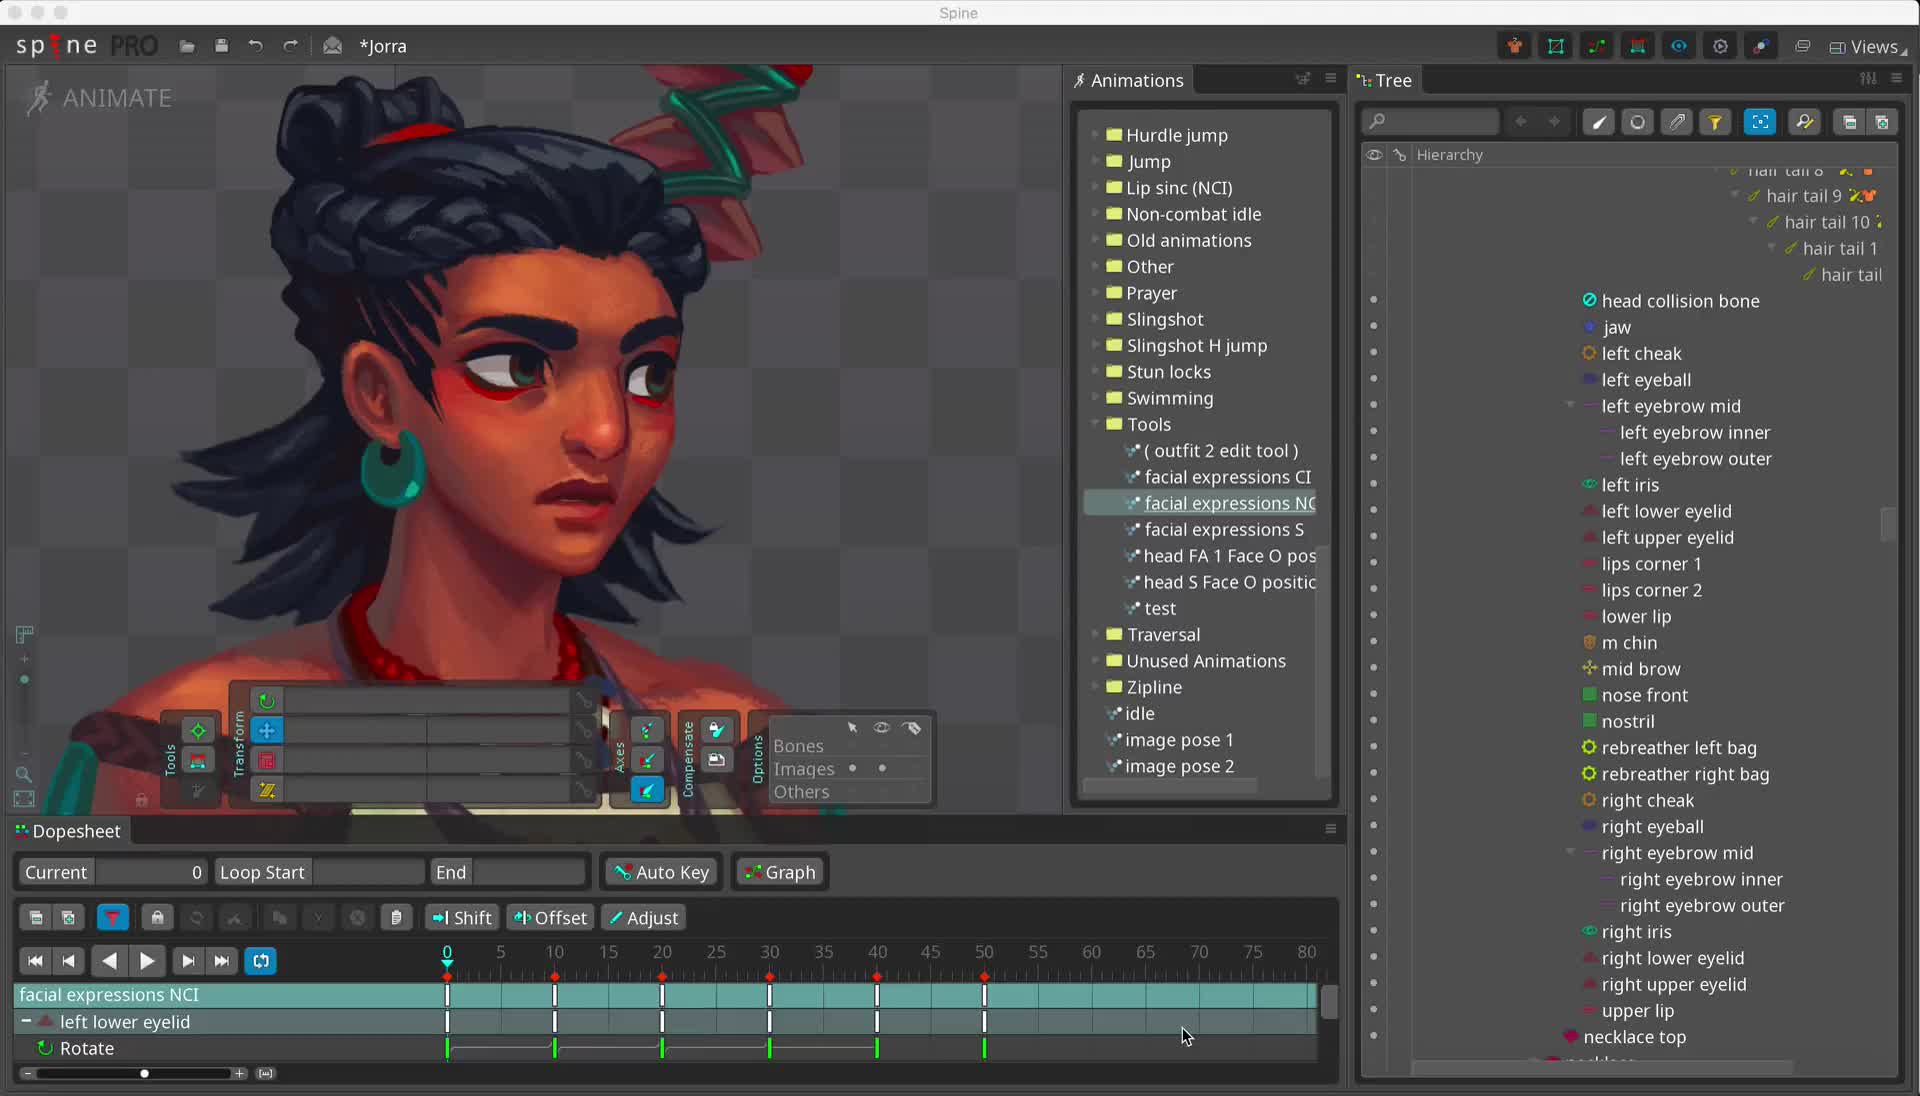Open skins view from top toolbar
This screenshot has width=1920, height=1096.
point(1515,46)
